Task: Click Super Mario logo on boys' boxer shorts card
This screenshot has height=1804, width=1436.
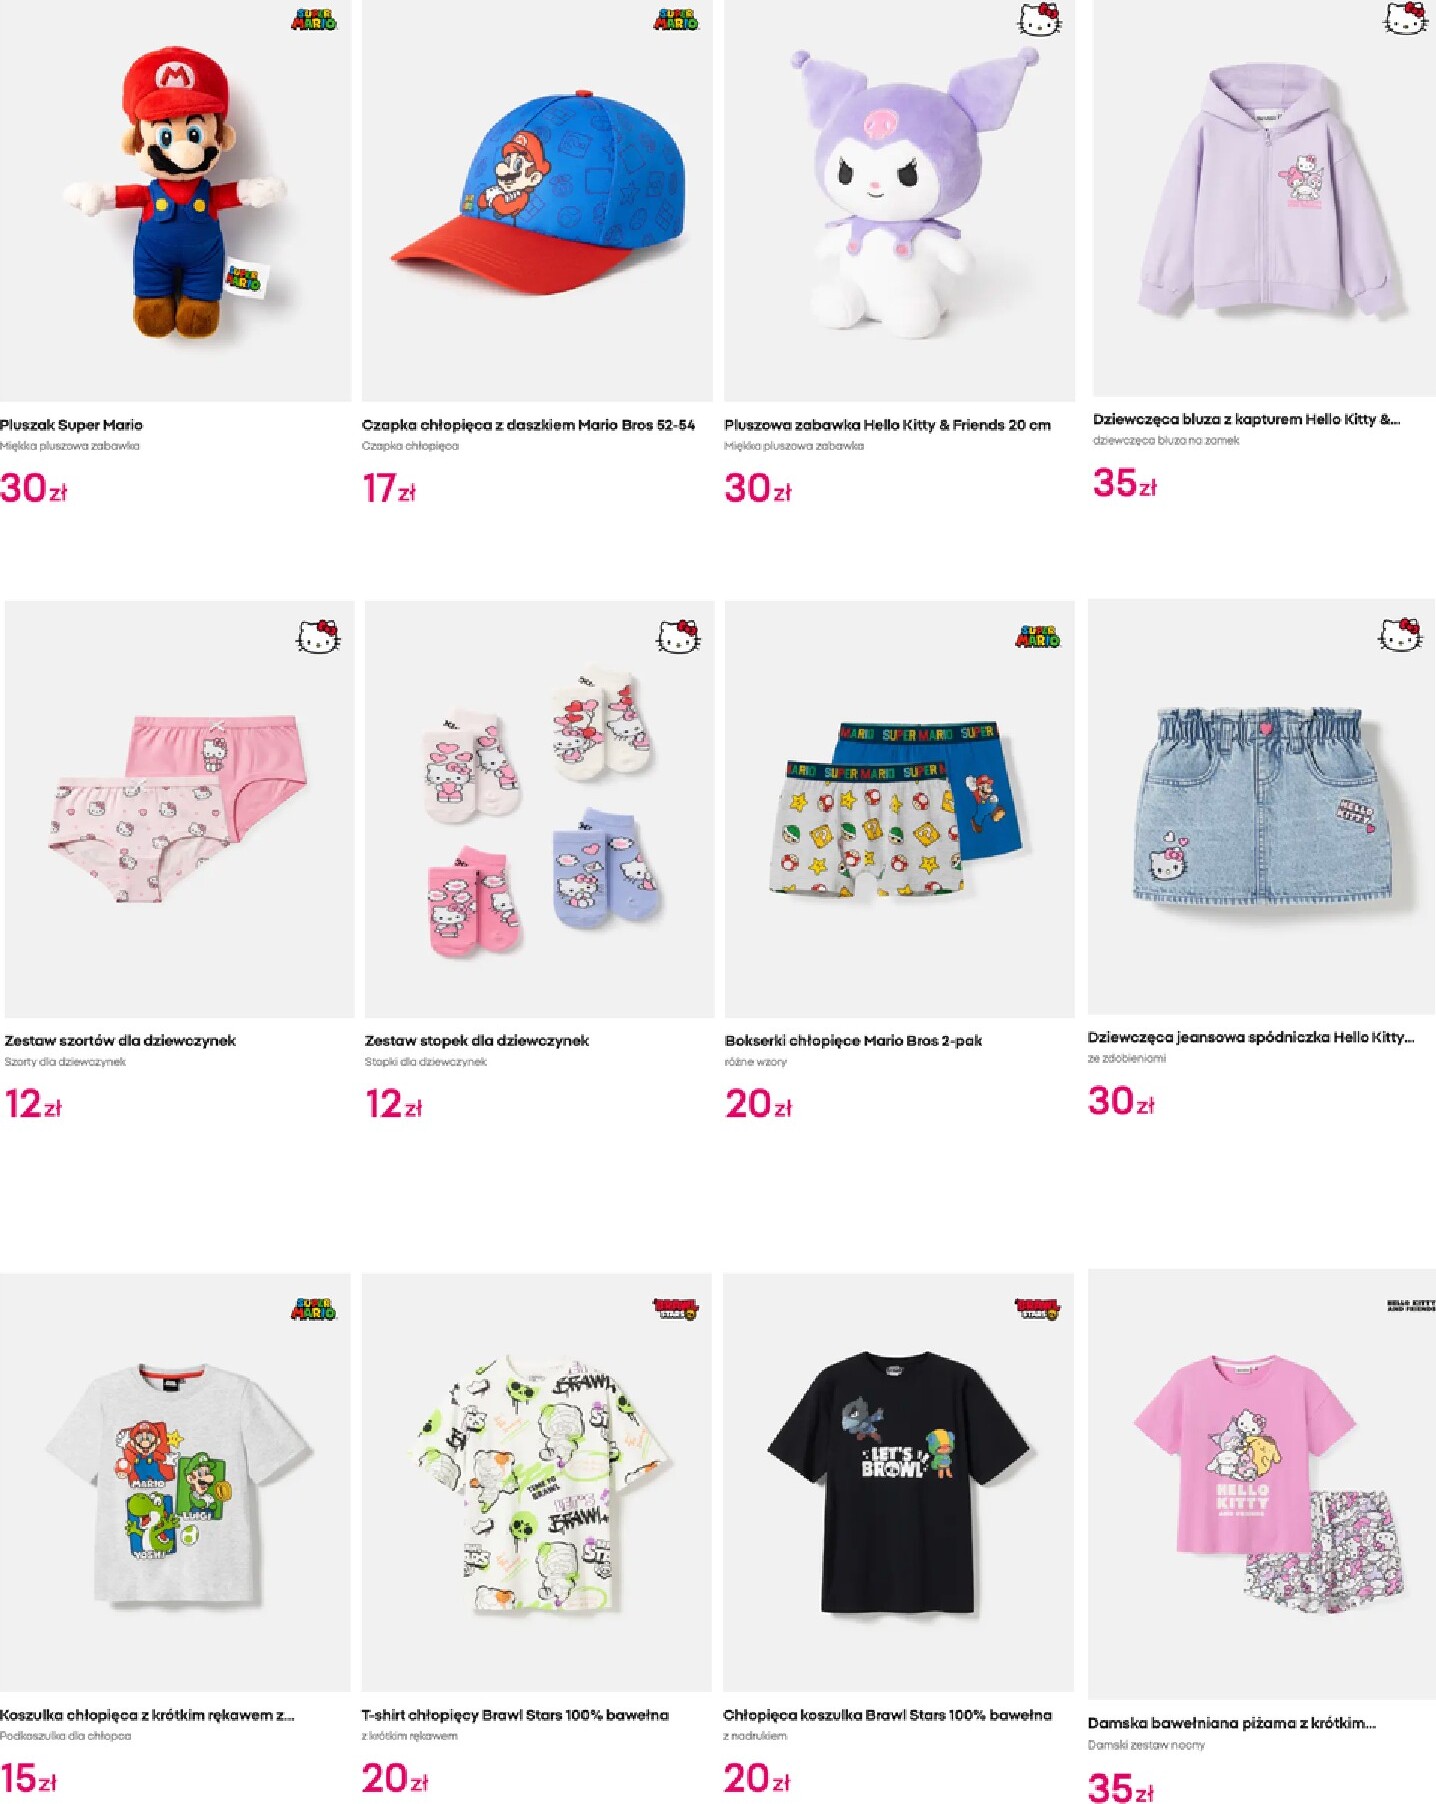Action: (x=1038, y=636)
